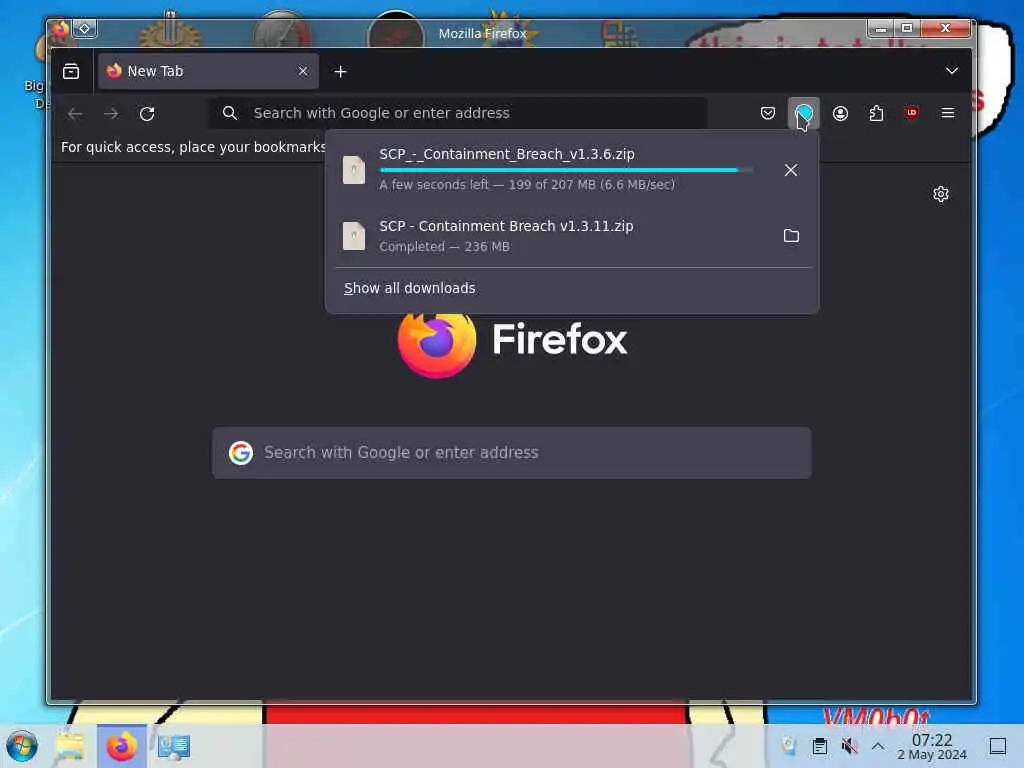1024x768 pixels.
Task: Click the v1.3.6 download progress bar
Action: click(566, 170)
